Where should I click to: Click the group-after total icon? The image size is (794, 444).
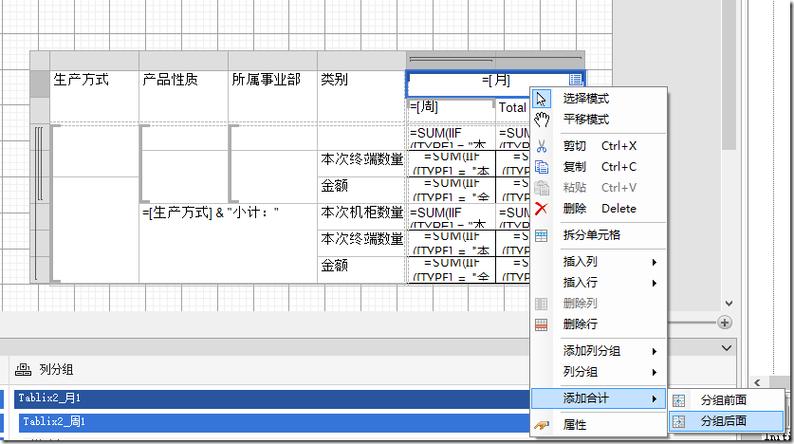coord(679,421)
